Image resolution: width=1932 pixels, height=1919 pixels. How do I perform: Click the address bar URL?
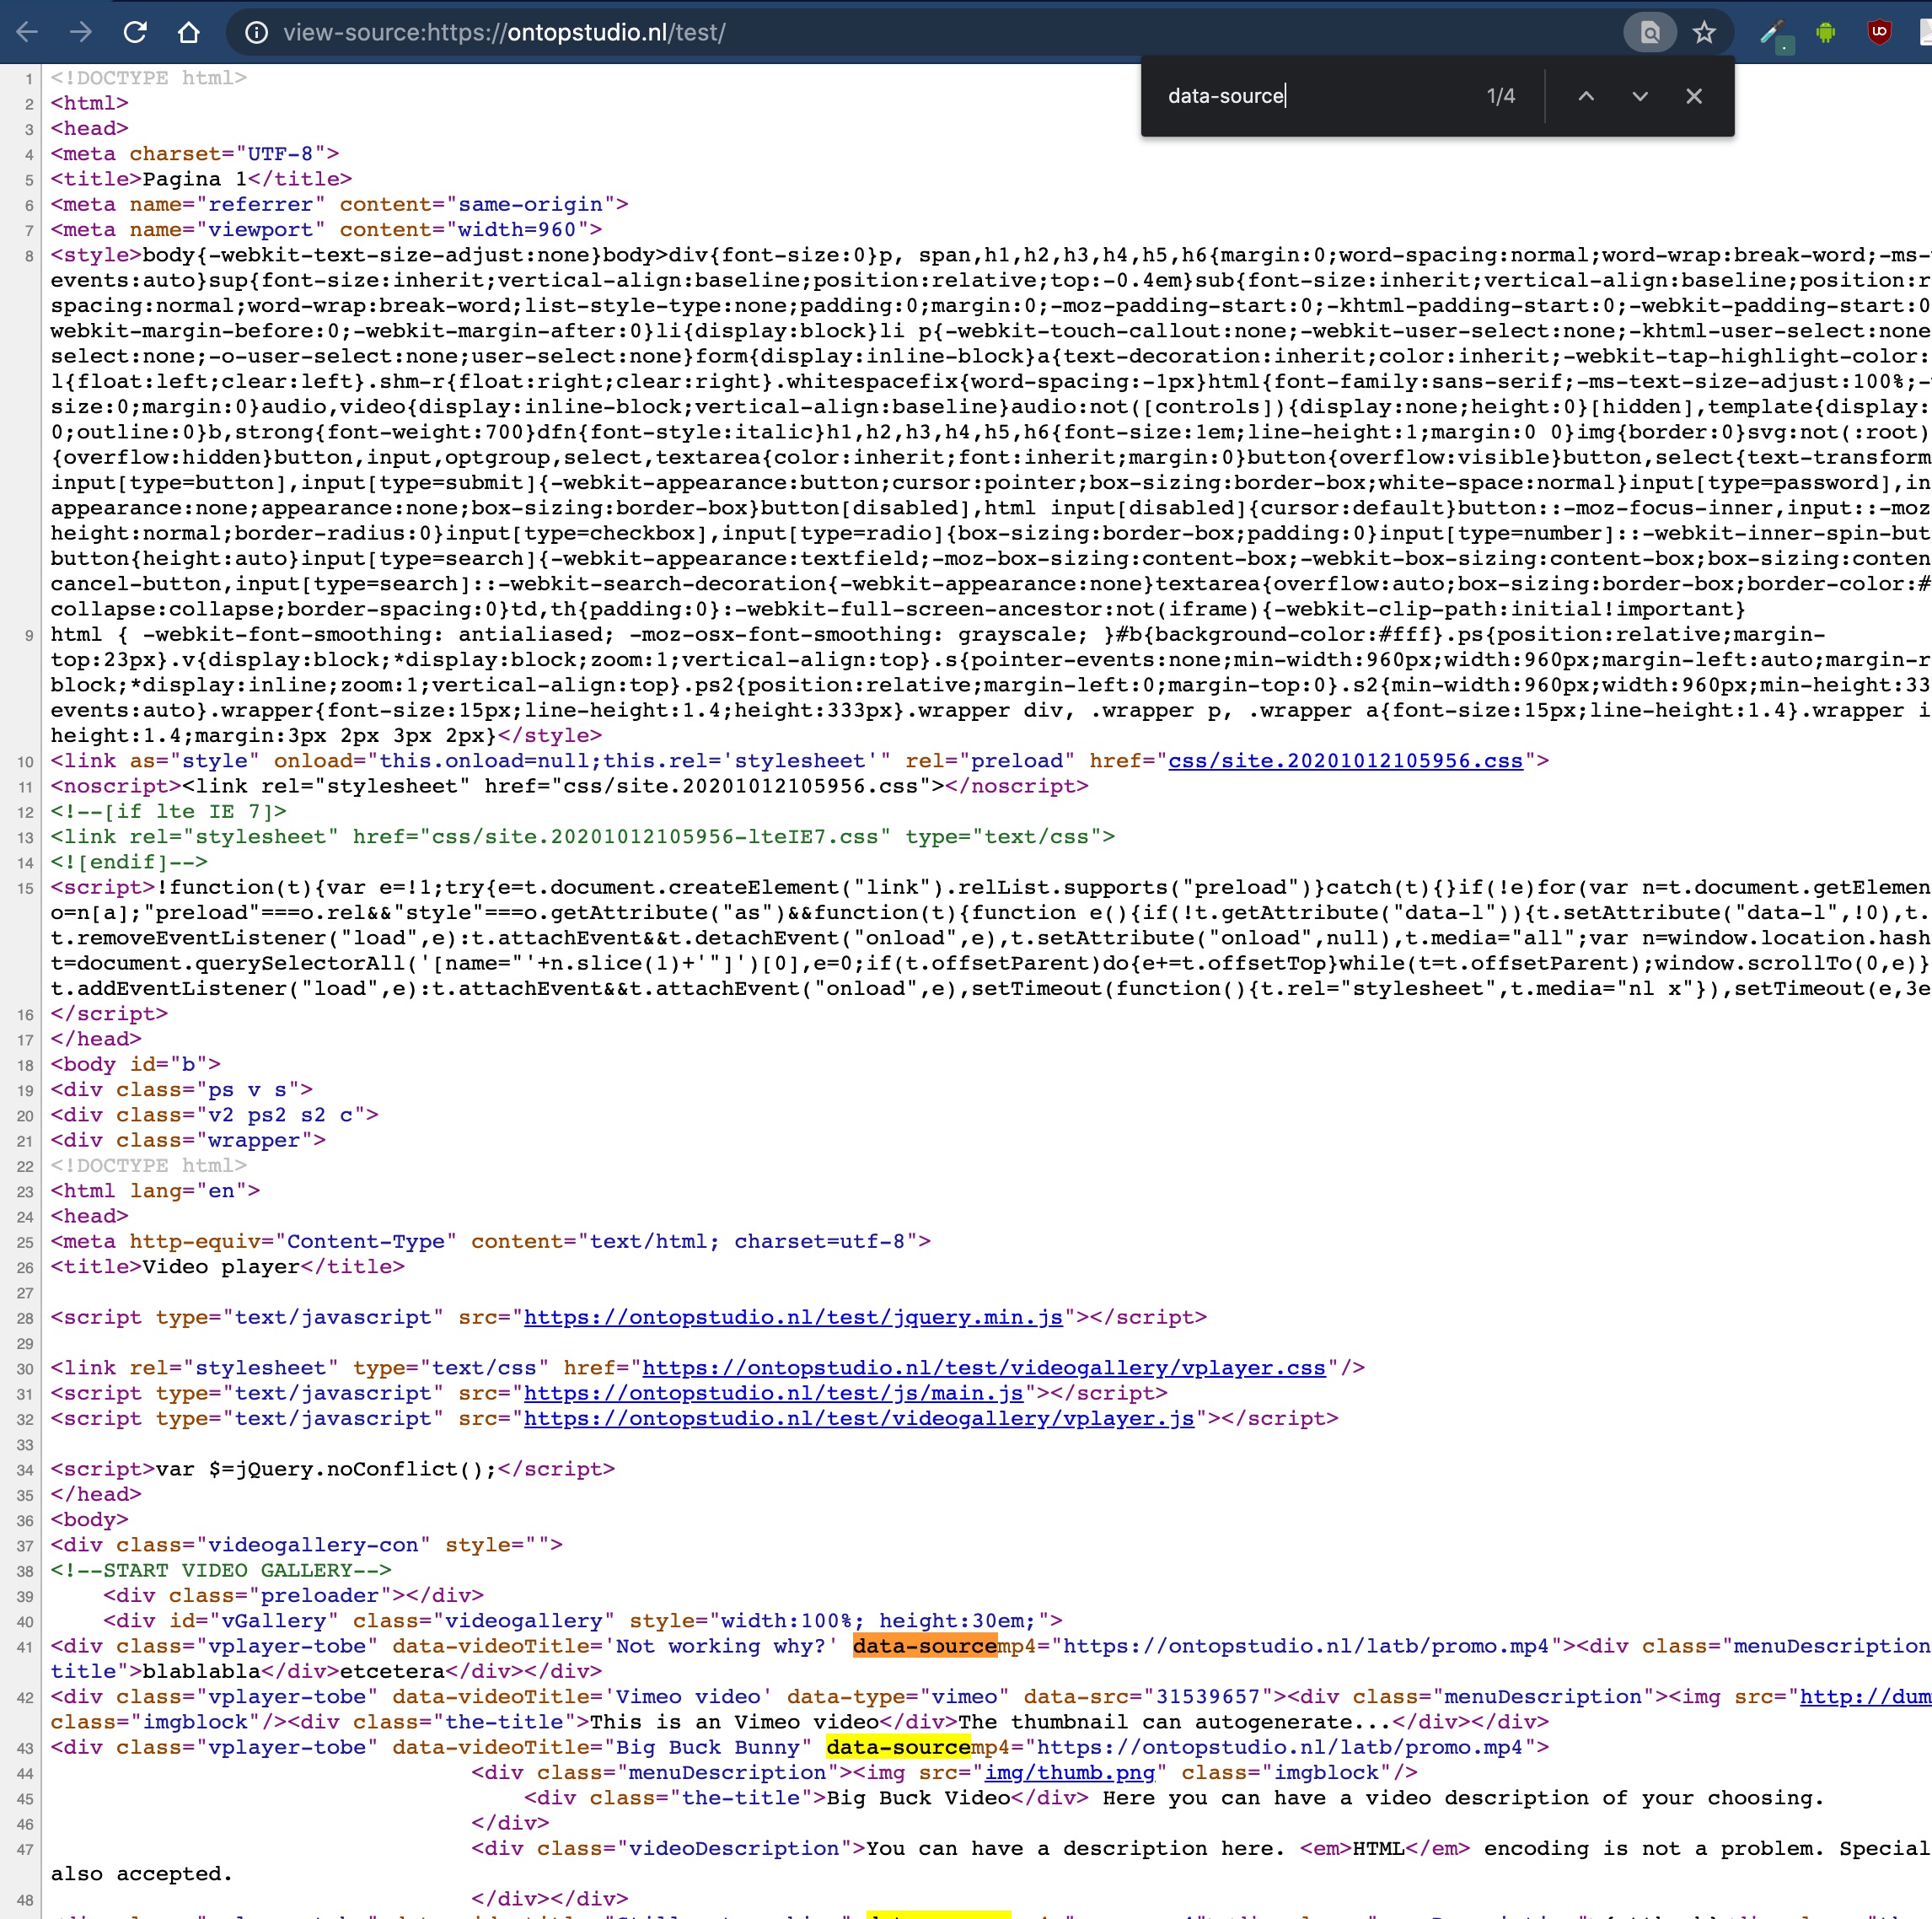pyautogui.click(x=504, y=33)
